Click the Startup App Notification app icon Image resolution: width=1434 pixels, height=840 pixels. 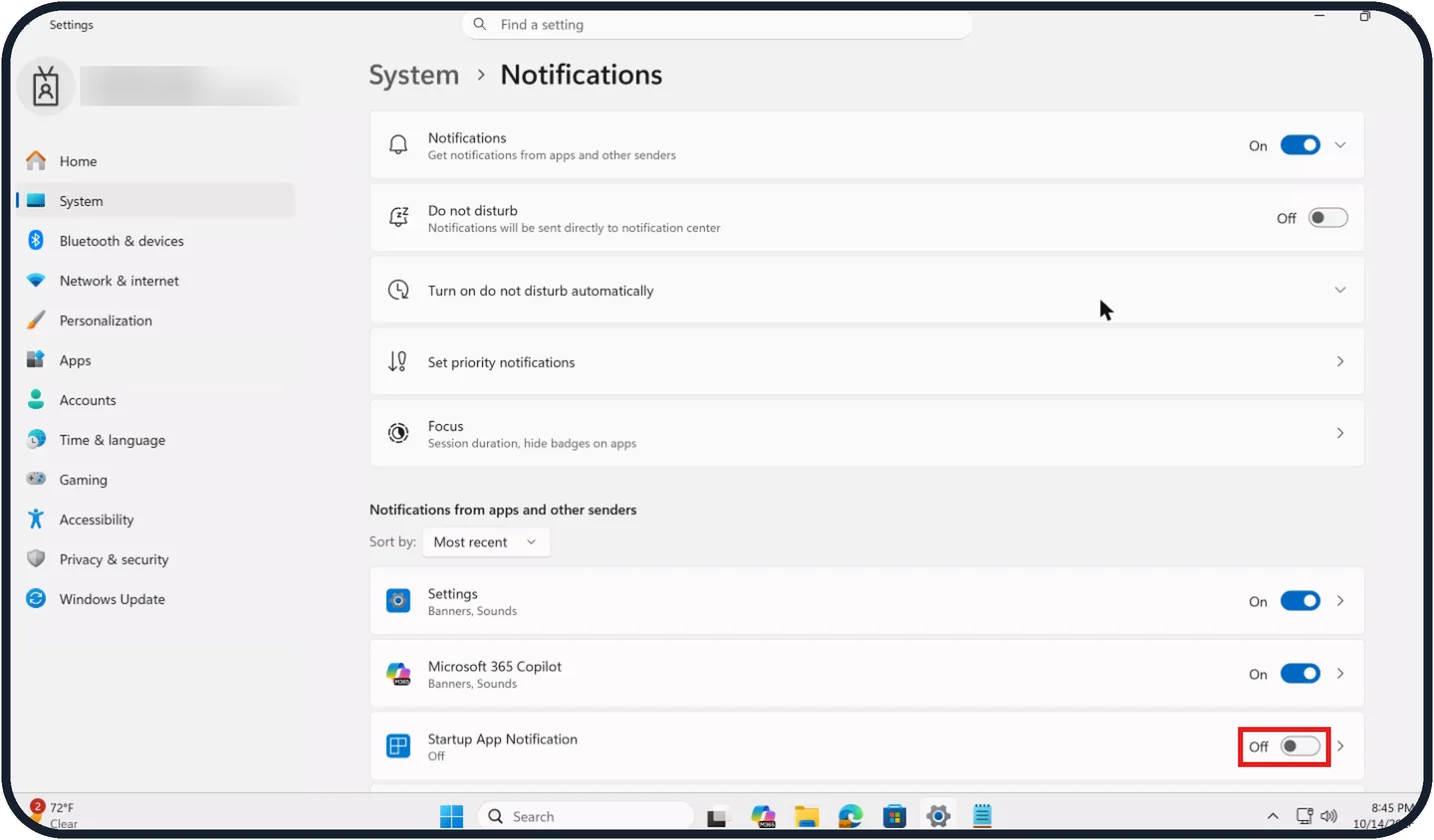(398, 746)
